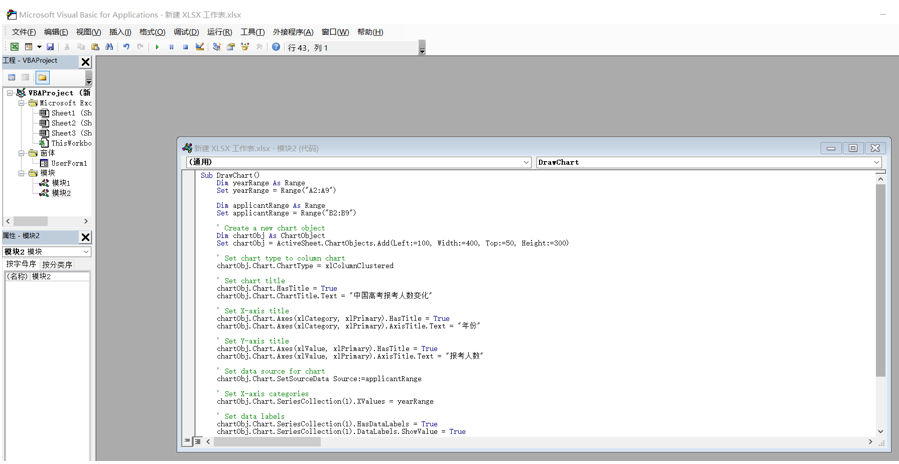This screenshot has height=464, width=899.
Task: Switch to the 按字母序 tab
Action: [x=21, y=264]
